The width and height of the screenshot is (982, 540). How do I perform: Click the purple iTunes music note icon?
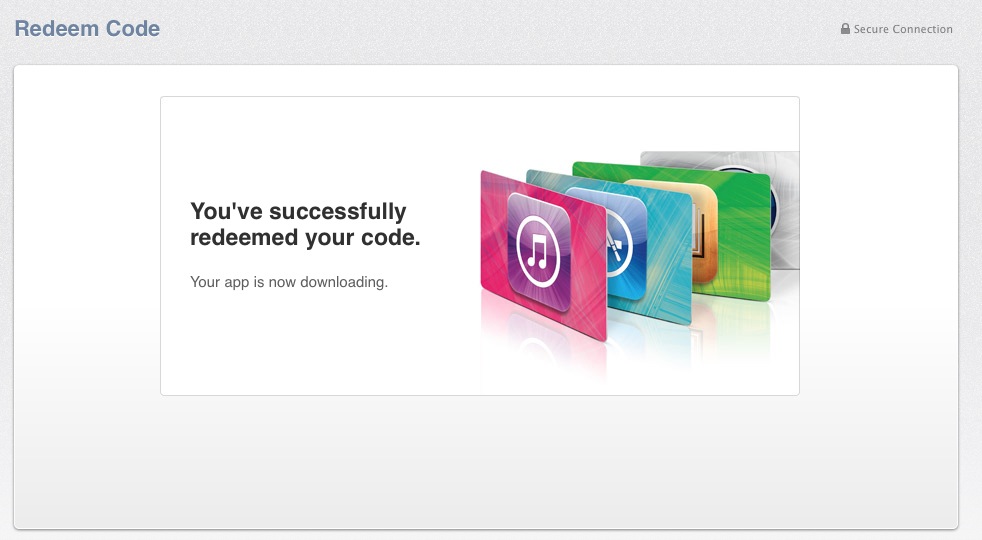click(x=539, y=251)
